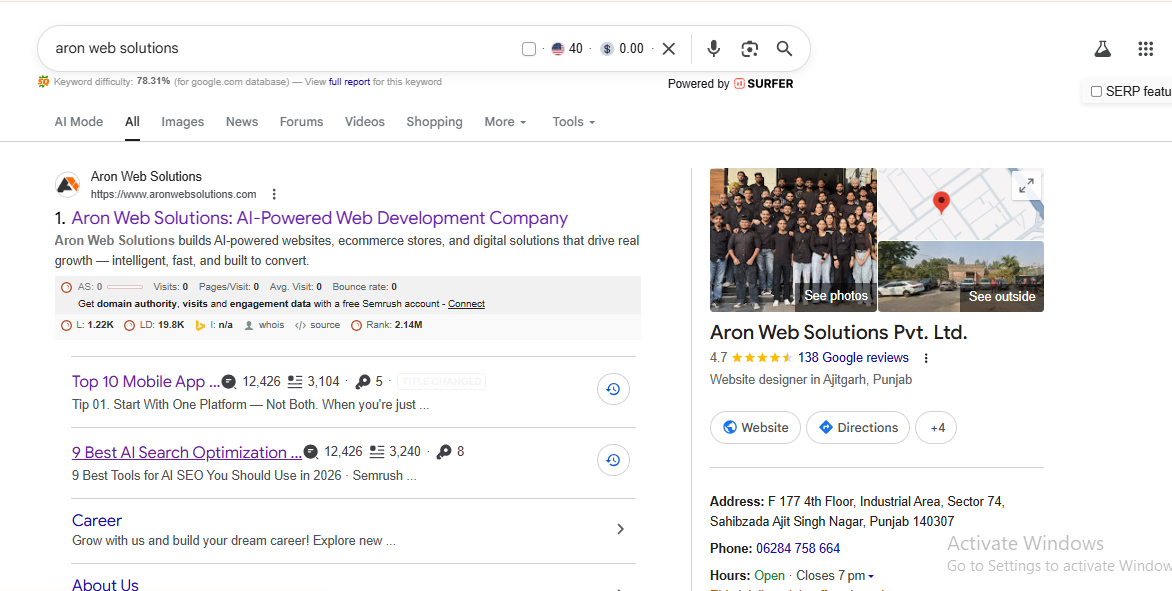
Task: Switch to the Videos tab
Action: [365, 122]
